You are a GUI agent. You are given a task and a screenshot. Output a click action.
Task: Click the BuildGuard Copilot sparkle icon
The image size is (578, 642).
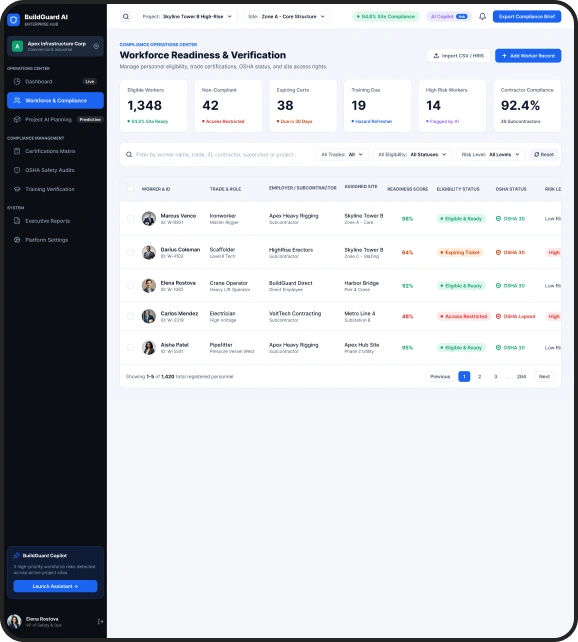click(17, 556)
